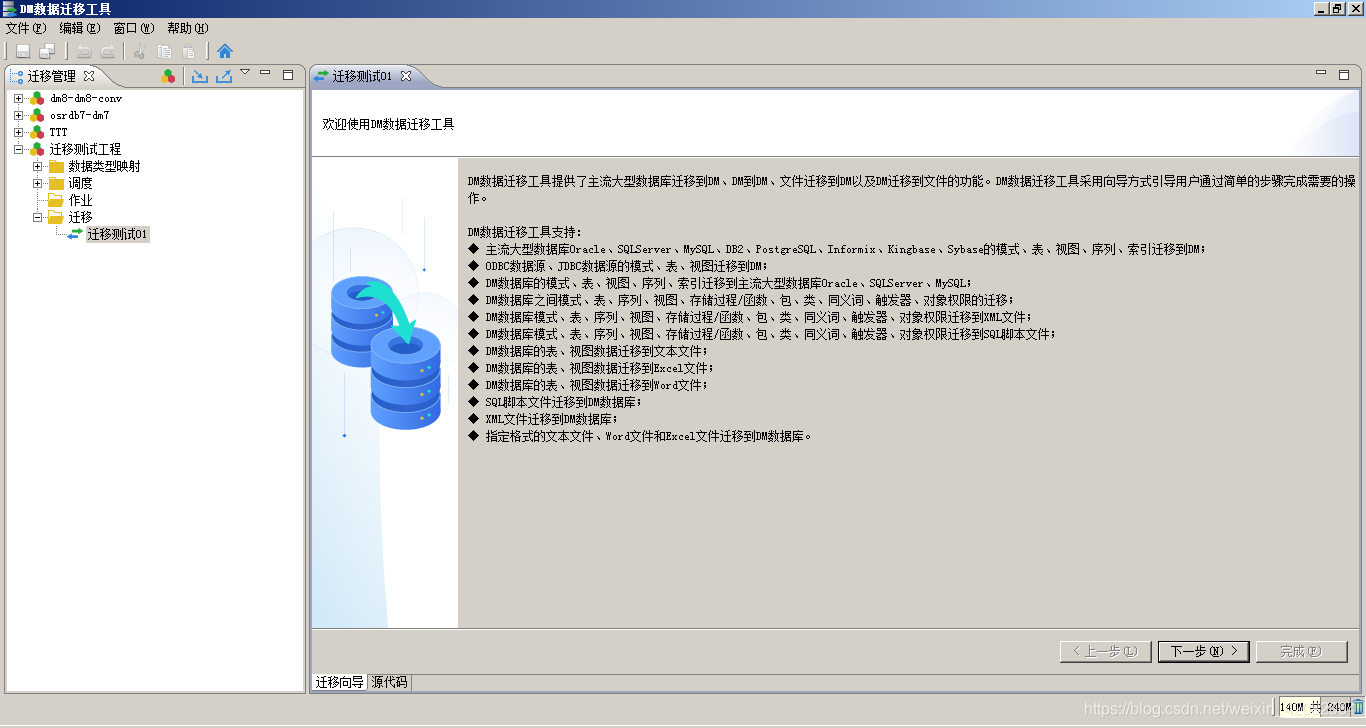
Task: Click the < 上一步(L) button
Action: [1105, 651]
